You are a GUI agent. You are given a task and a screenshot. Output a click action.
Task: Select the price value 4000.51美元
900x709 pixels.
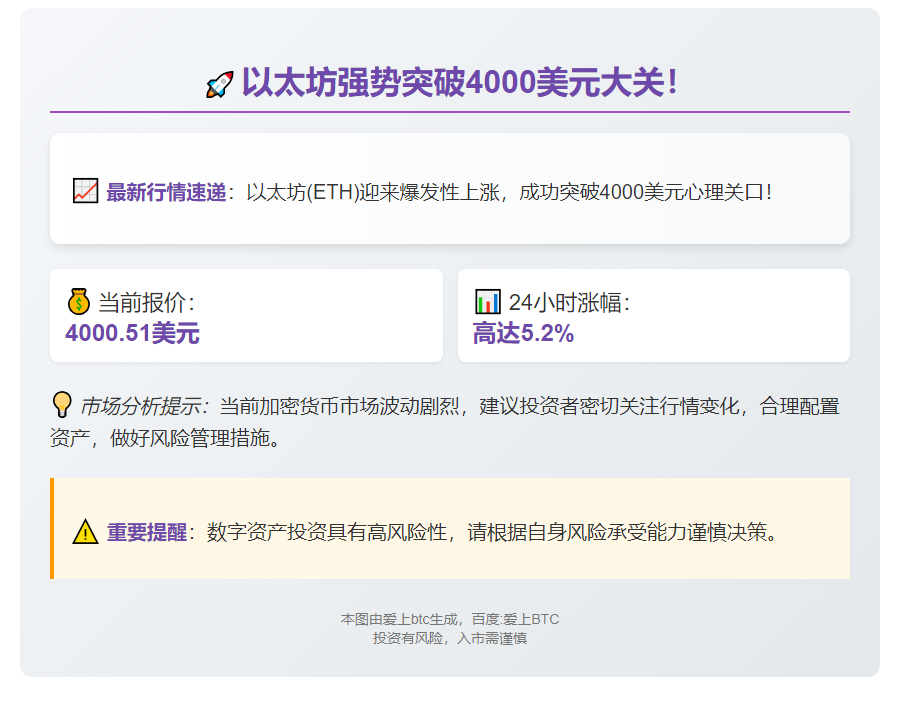[x=132, y=333]
